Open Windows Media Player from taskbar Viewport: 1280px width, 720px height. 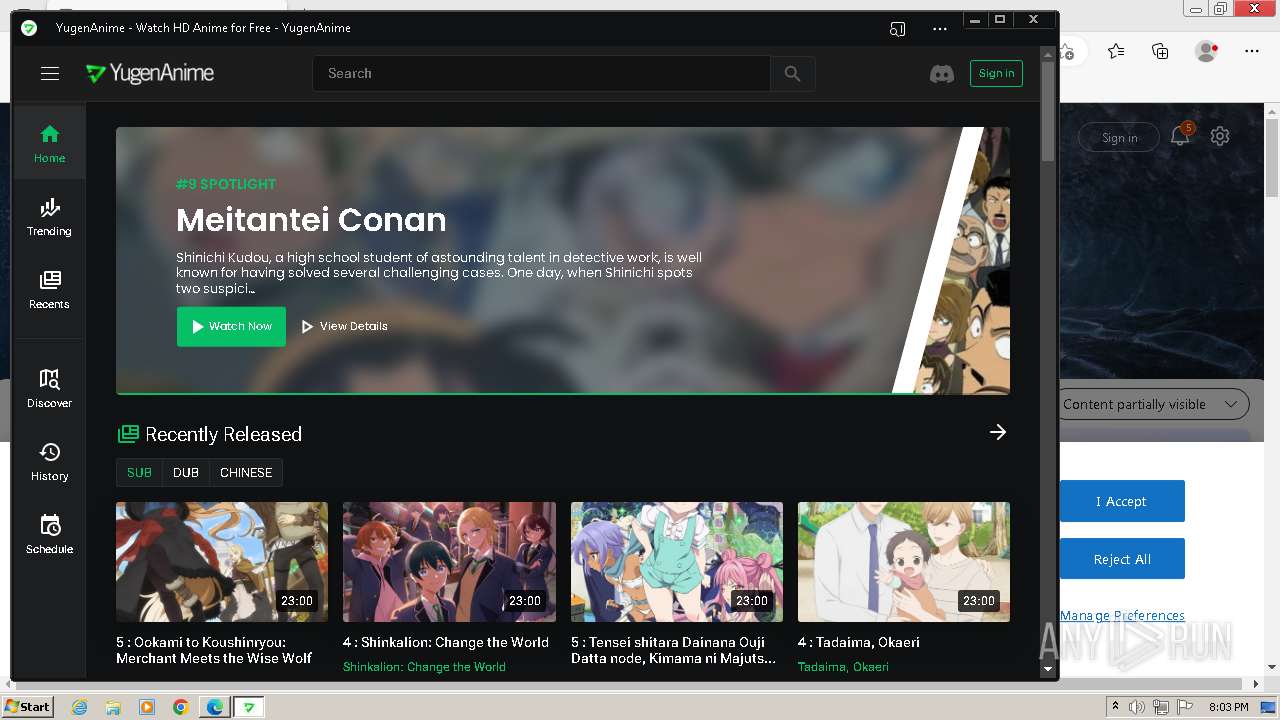[147, 707]
